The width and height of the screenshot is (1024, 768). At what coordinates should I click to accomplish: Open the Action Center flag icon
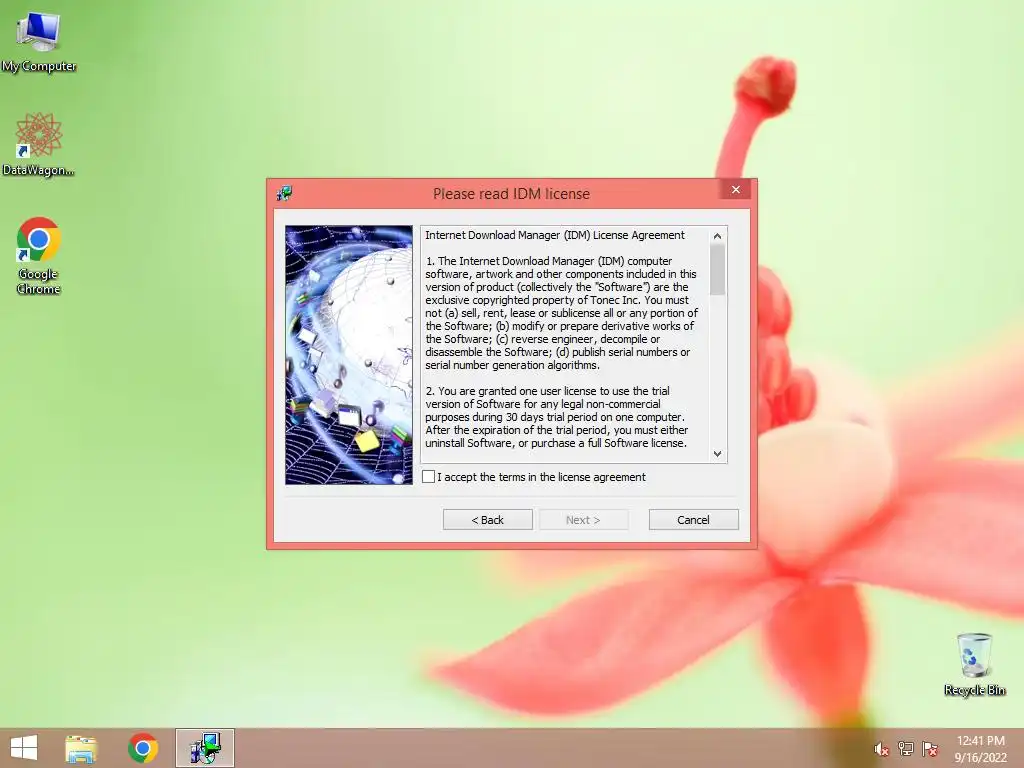pyautogui.click(x=930, y=749)
